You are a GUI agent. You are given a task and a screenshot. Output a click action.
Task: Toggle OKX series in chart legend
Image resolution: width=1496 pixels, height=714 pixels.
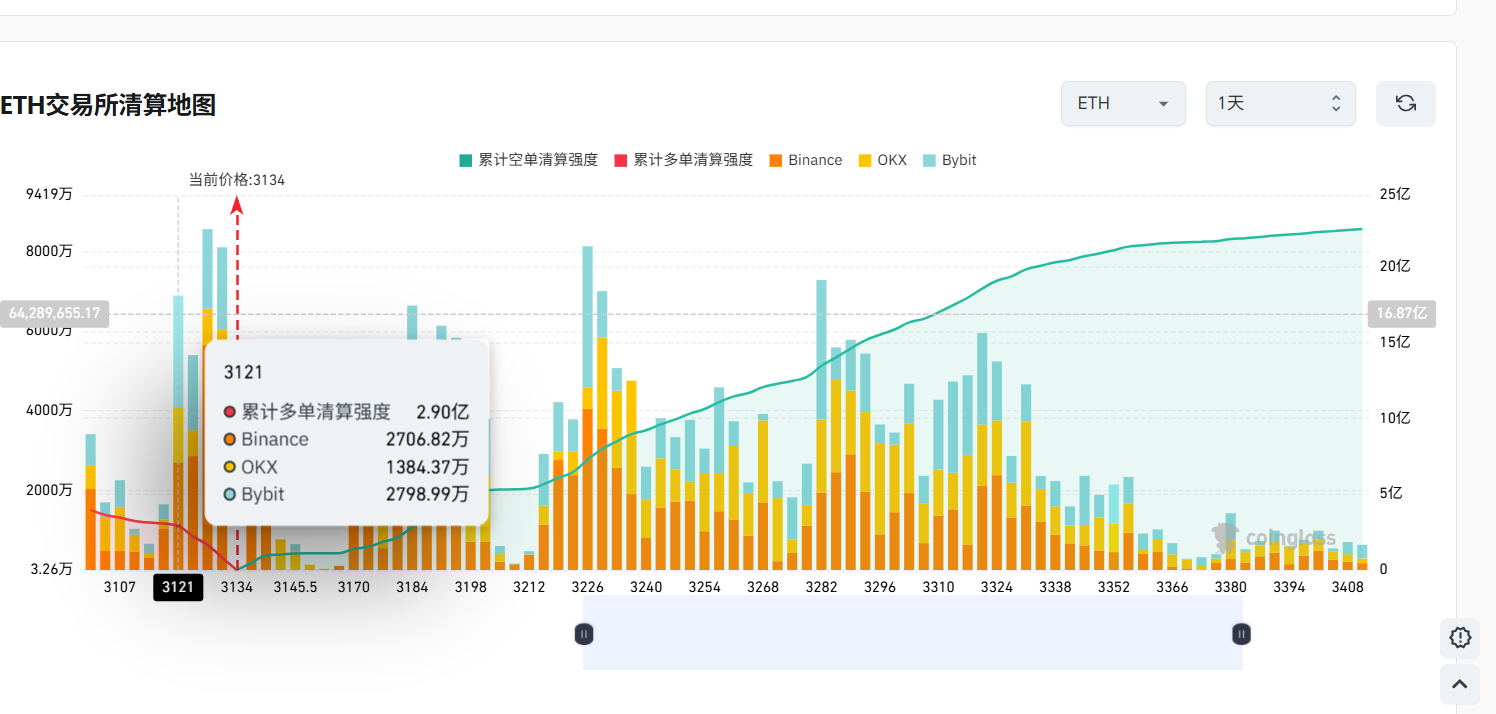[882, 160]
